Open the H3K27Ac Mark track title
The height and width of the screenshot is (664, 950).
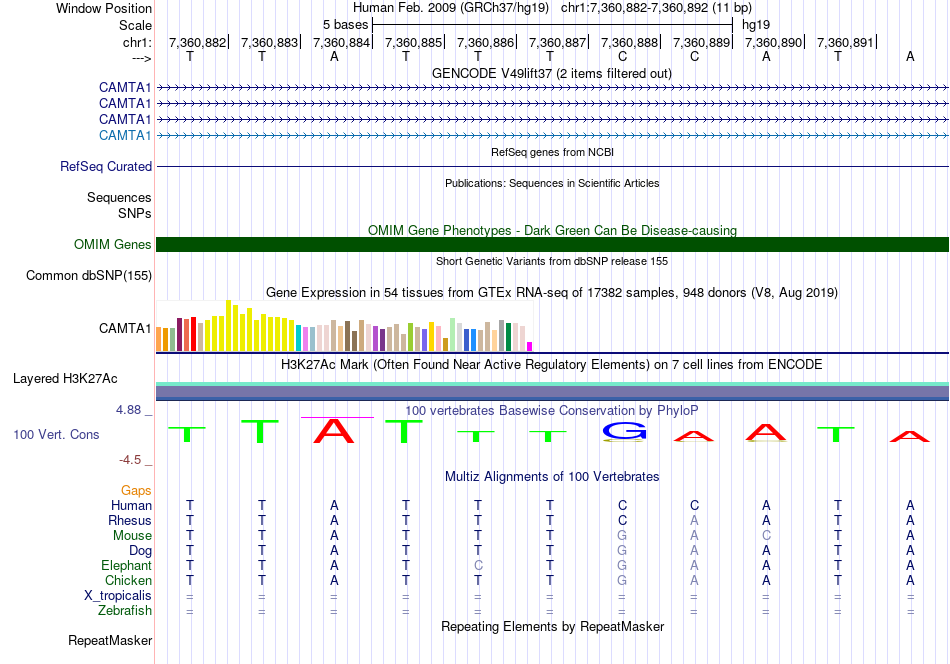click(552, 365)
